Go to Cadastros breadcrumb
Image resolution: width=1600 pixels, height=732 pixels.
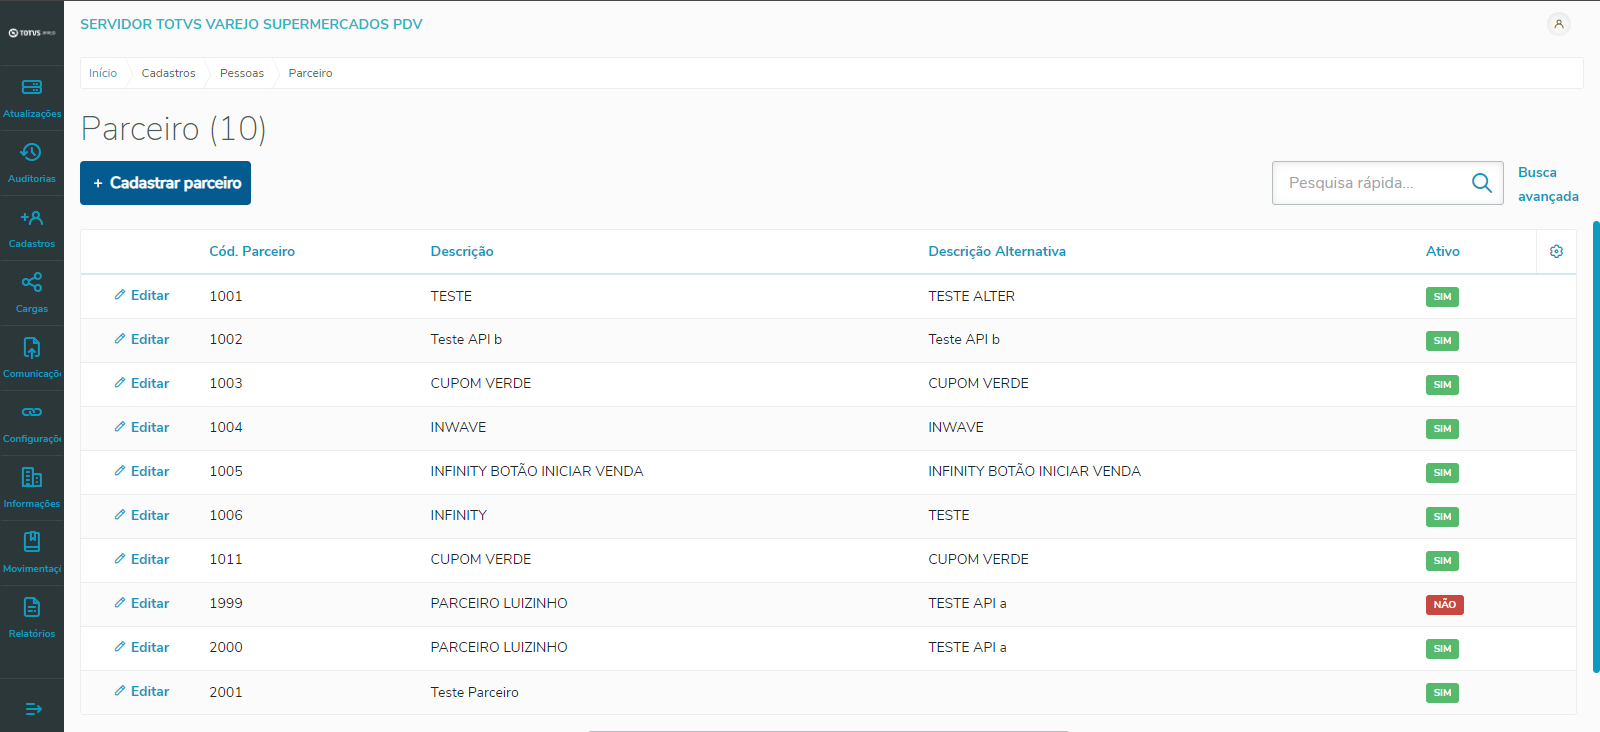coord(168,73)
